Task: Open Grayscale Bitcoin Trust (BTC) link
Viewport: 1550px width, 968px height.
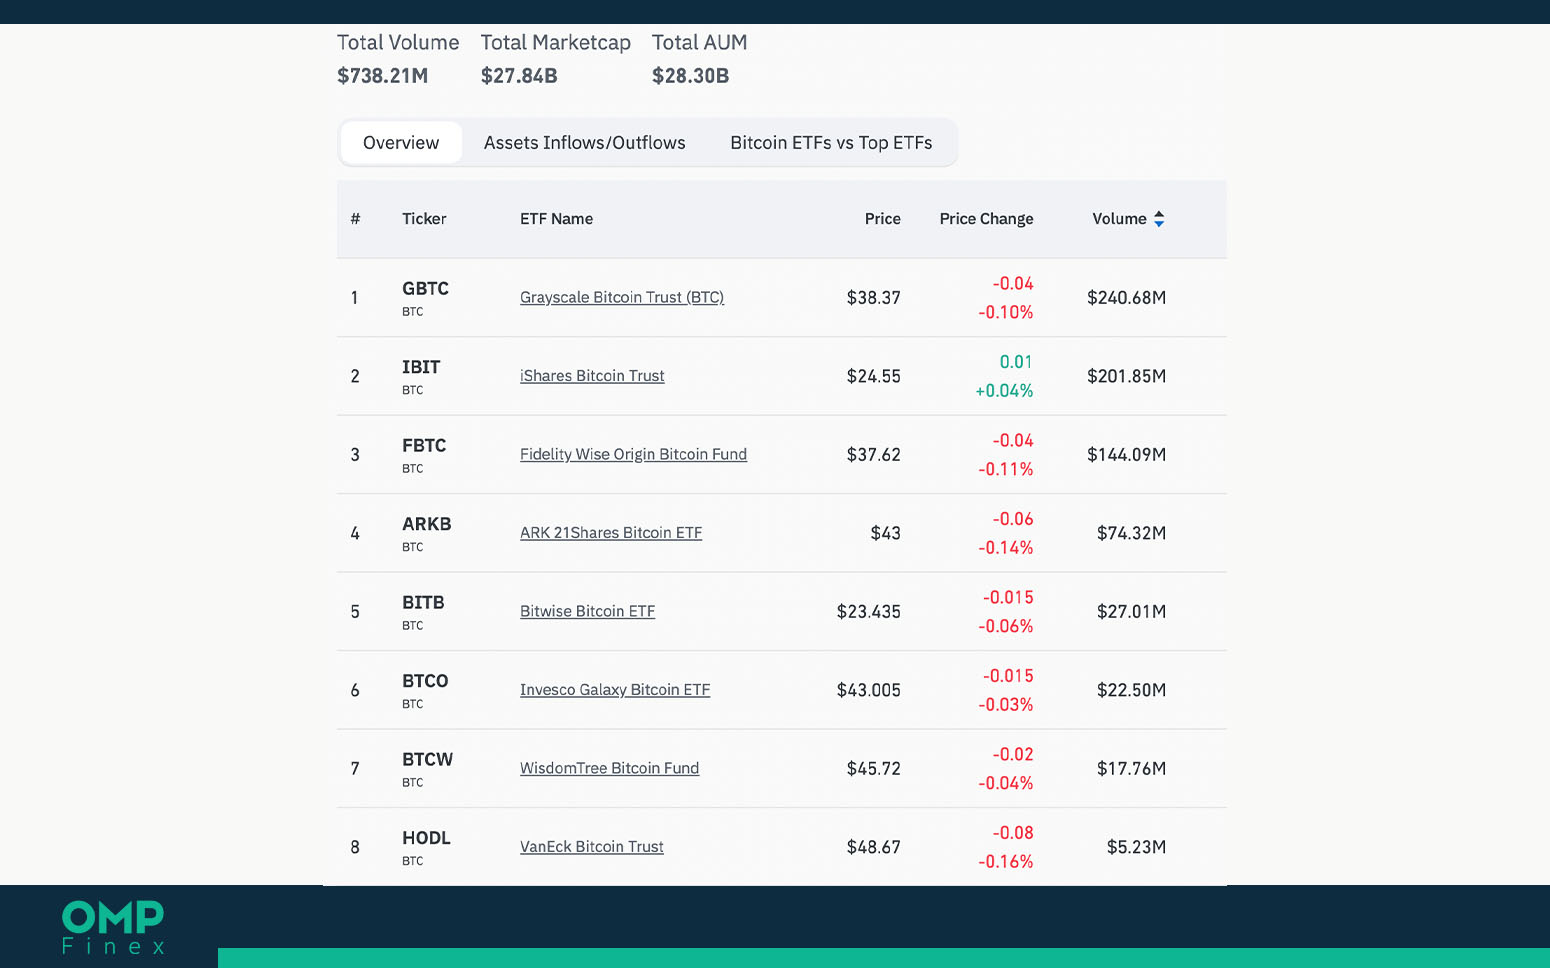Action: coord(622,297)
